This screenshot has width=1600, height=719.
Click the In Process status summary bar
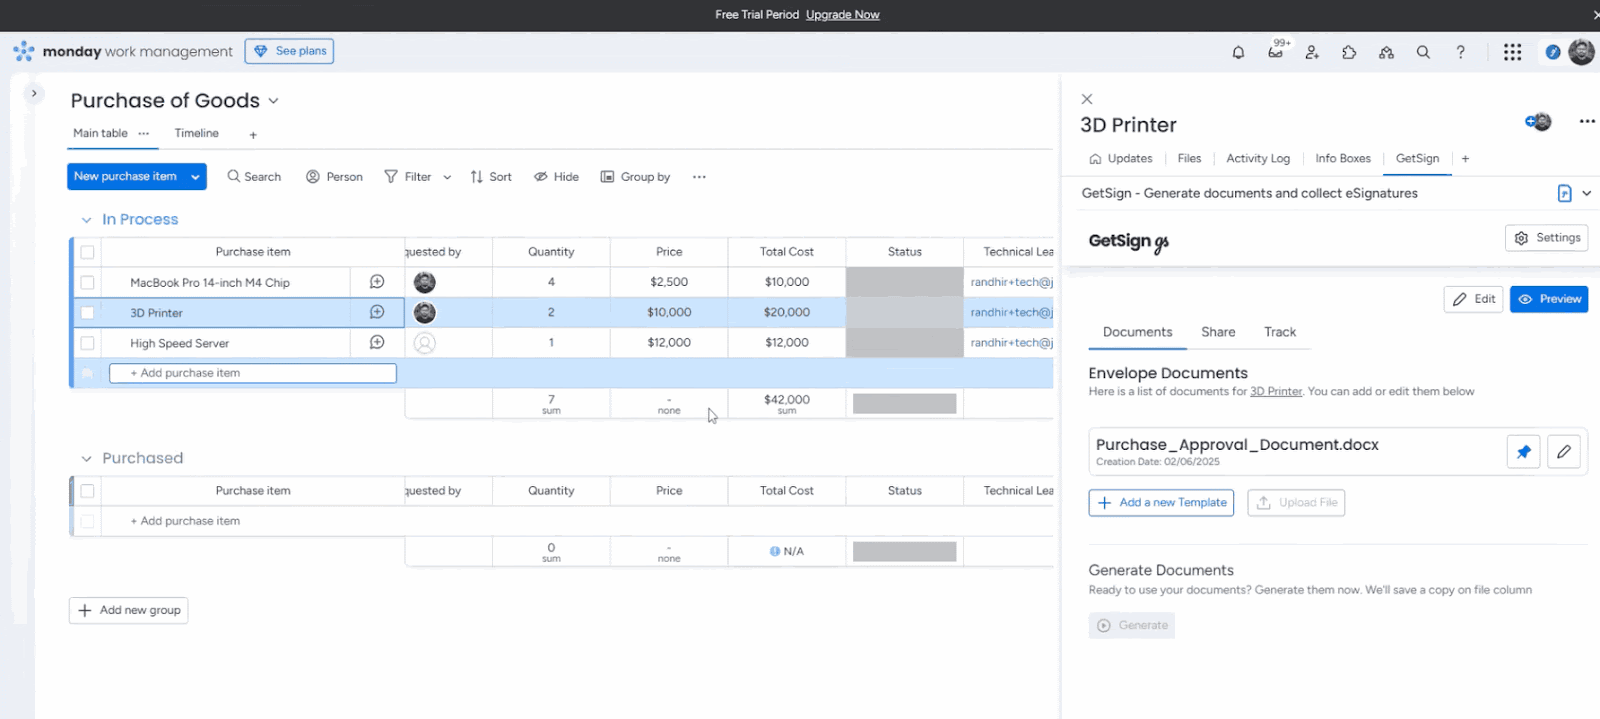904,404
